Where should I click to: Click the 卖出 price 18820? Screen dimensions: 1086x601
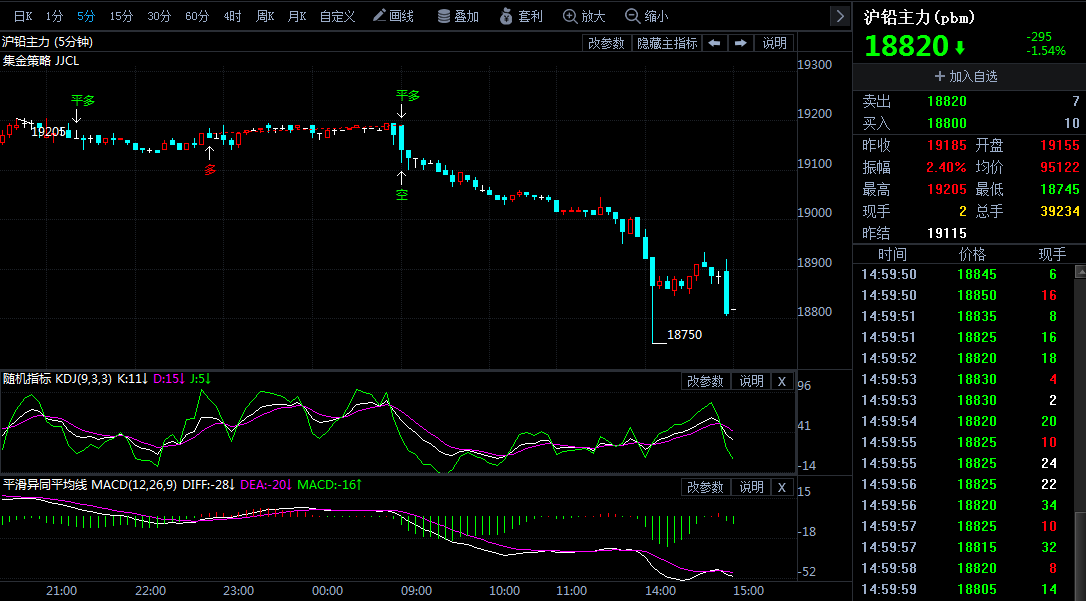(947, 102)
